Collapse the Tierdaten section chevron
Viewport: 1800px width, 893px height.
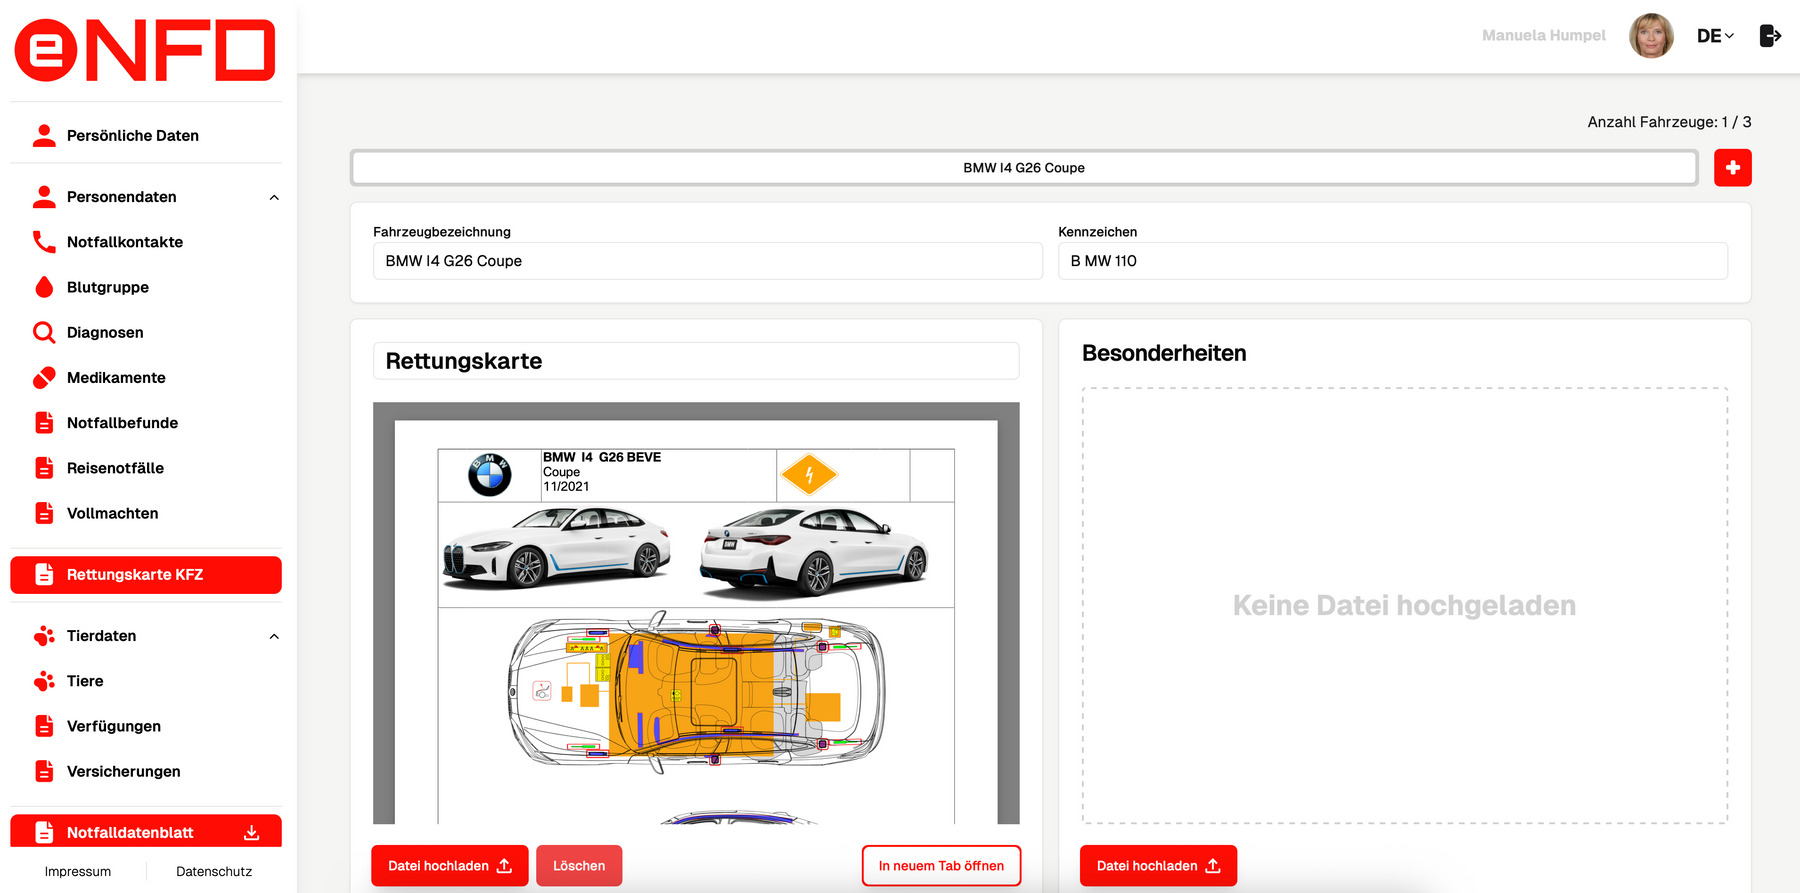[x=274, y=636]
